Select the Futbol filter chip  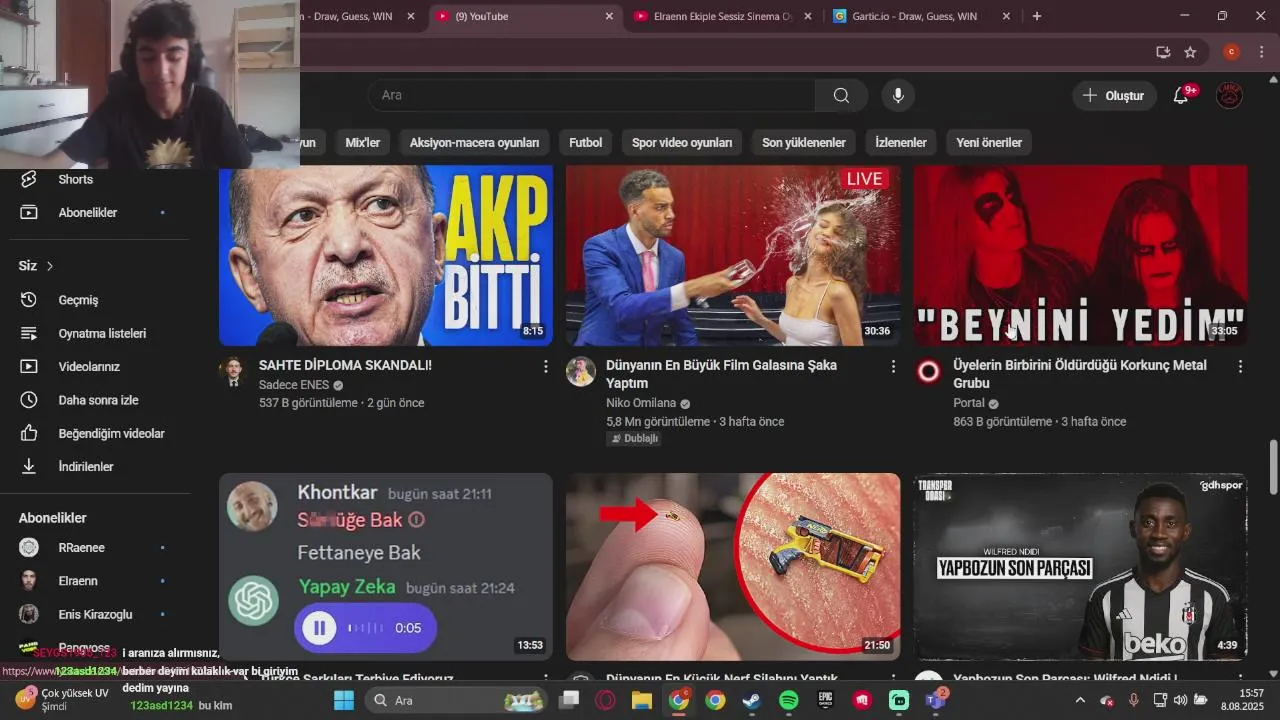tap(585, 142)
